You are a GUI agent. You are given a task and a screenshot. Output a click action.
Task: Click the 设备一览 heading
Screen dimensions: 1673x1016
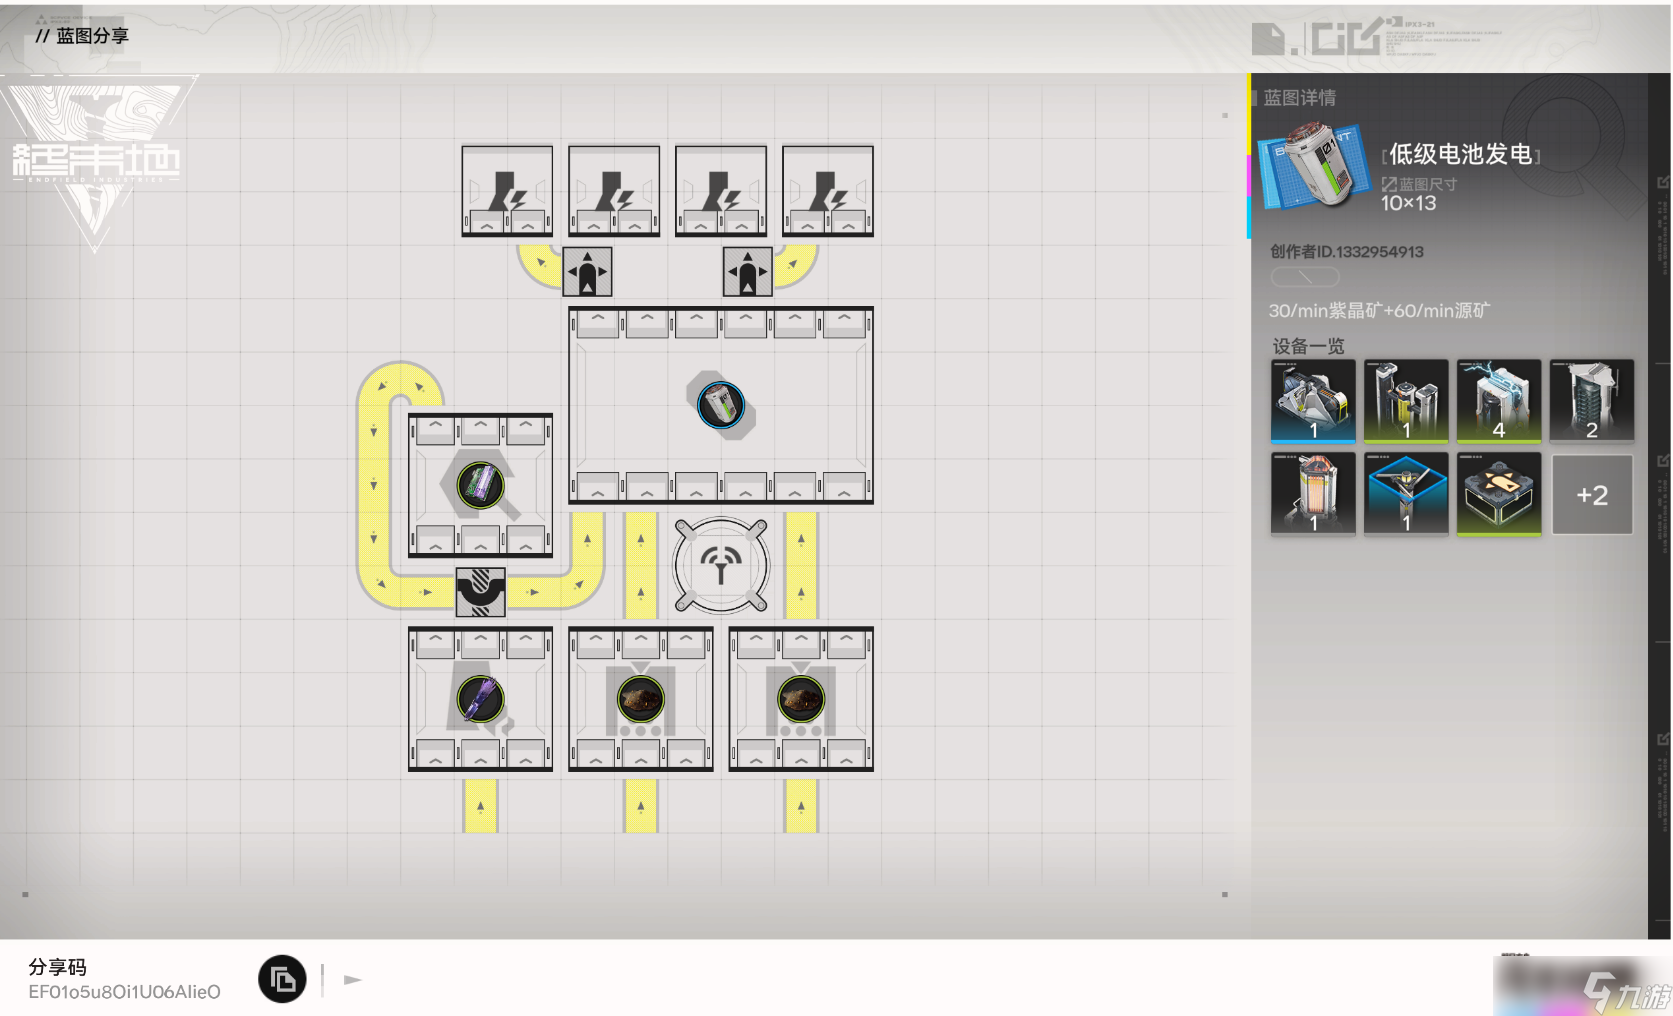point(1308,346)
